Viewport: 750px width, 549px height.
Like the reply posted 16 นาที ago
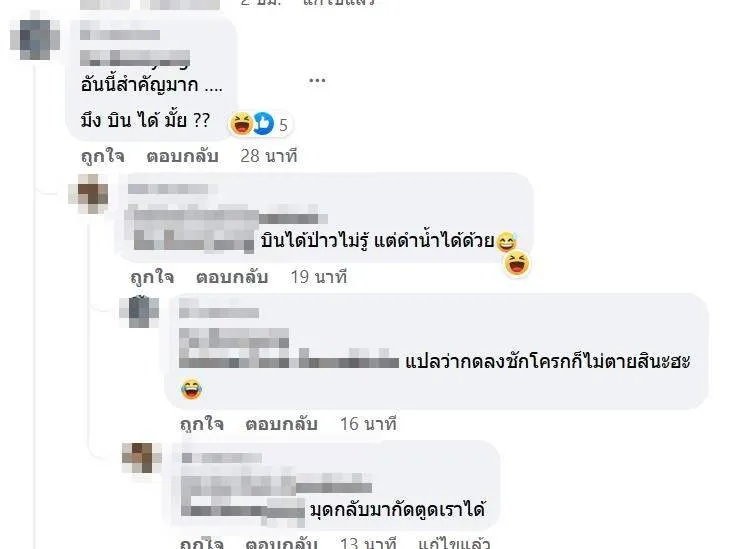point(202,424)
